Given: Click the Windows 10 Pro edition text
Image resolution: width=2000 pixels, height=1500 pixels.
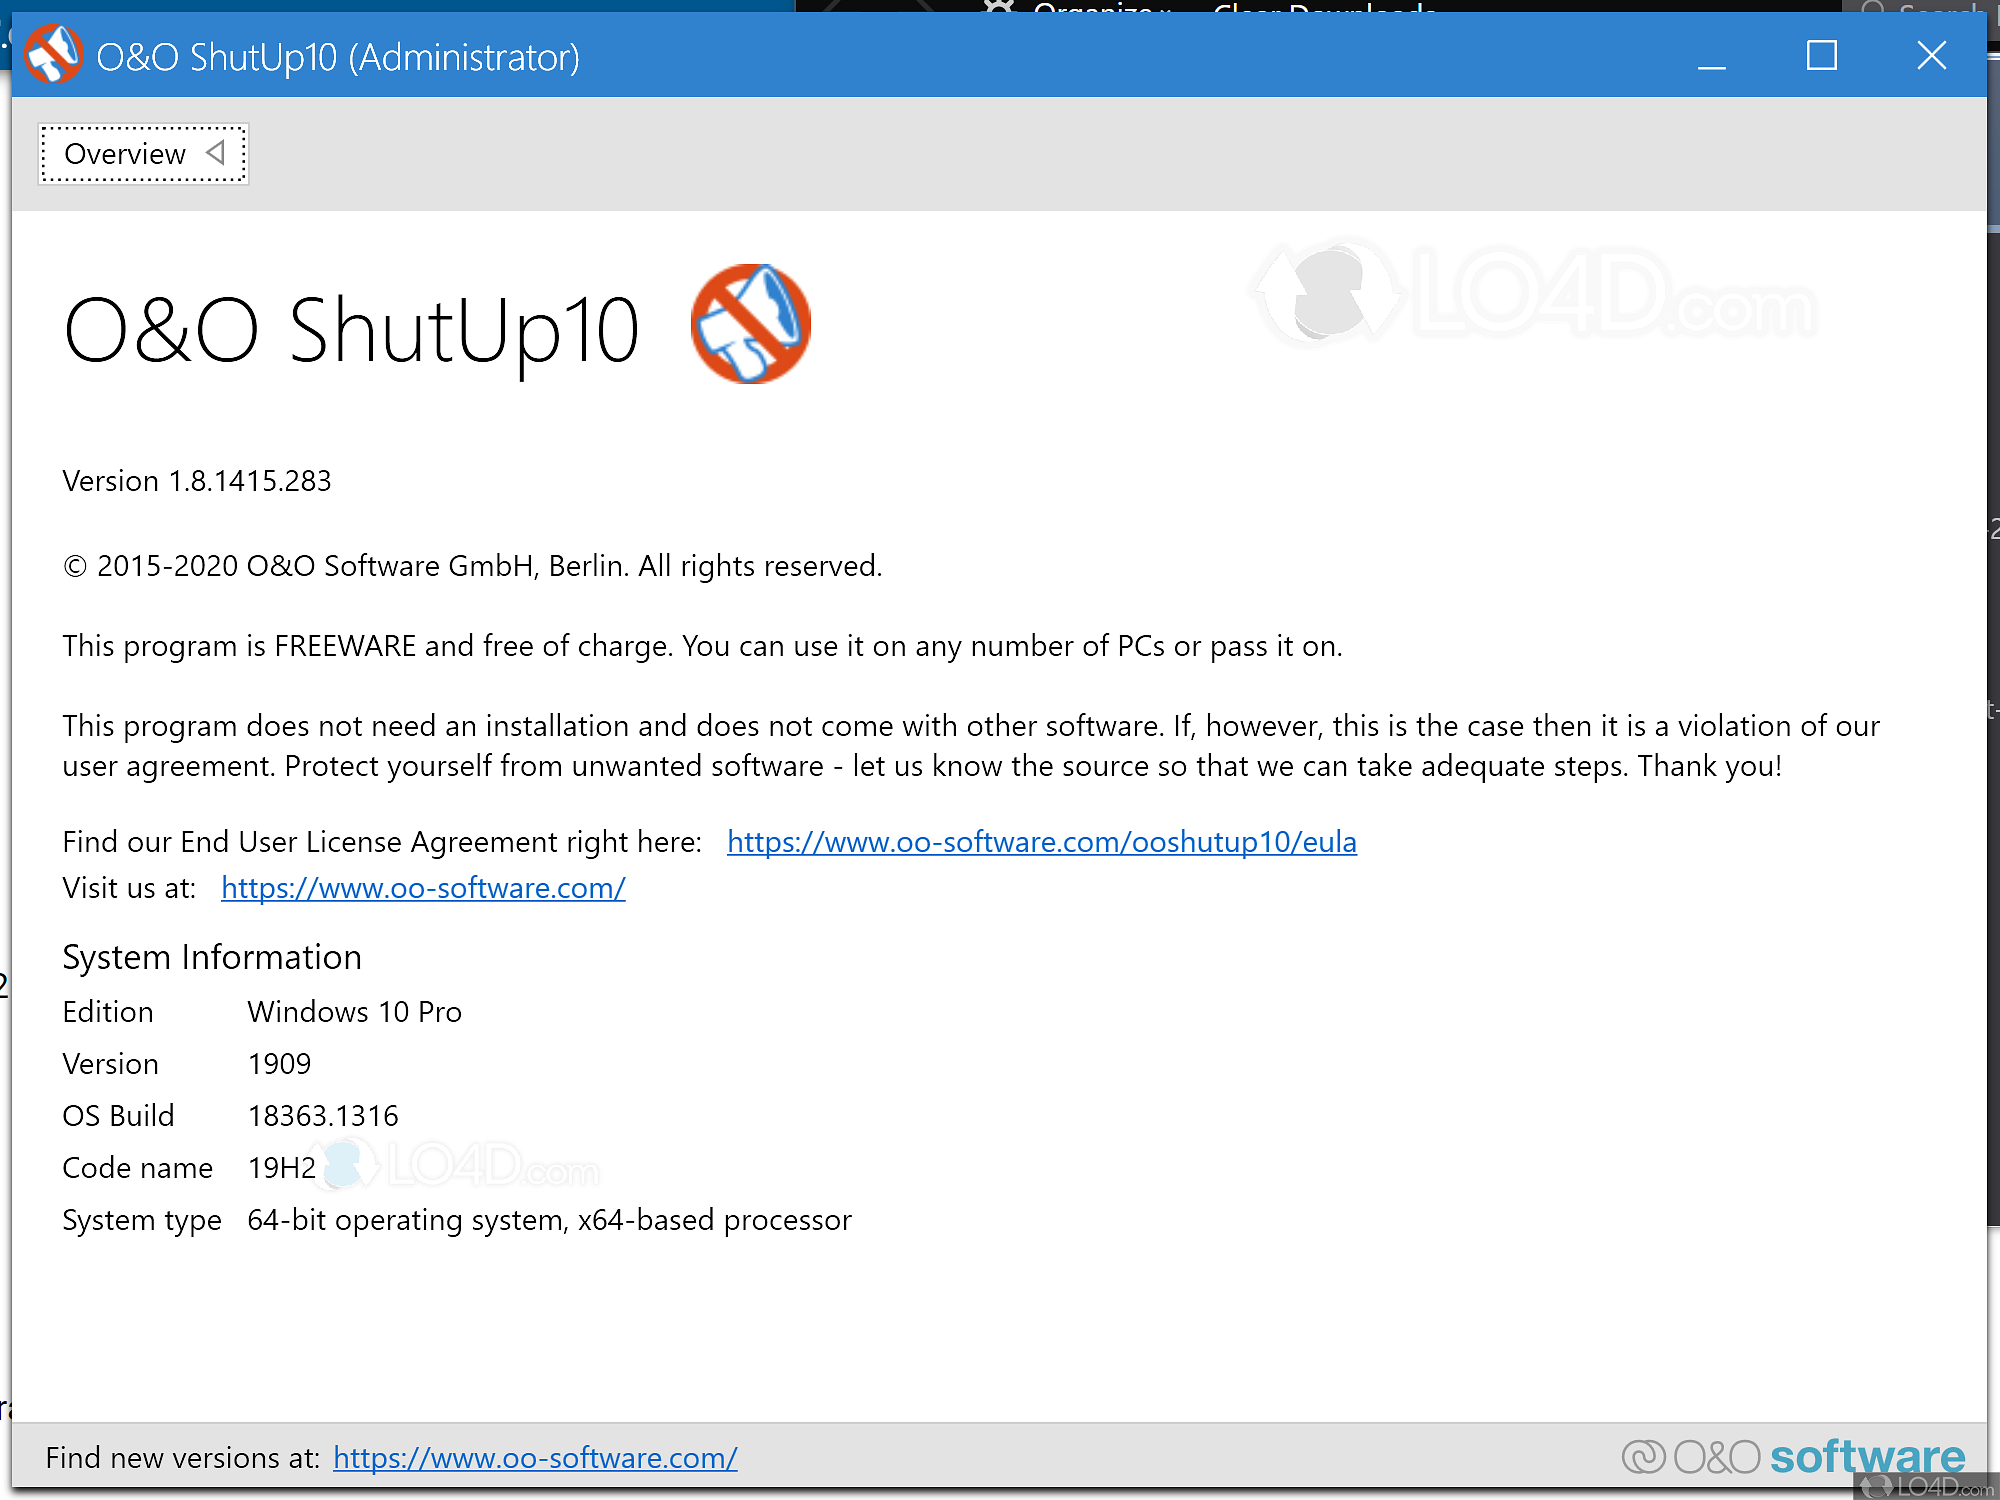Looking at the screenshot, I should click(x=355, y=1012).
